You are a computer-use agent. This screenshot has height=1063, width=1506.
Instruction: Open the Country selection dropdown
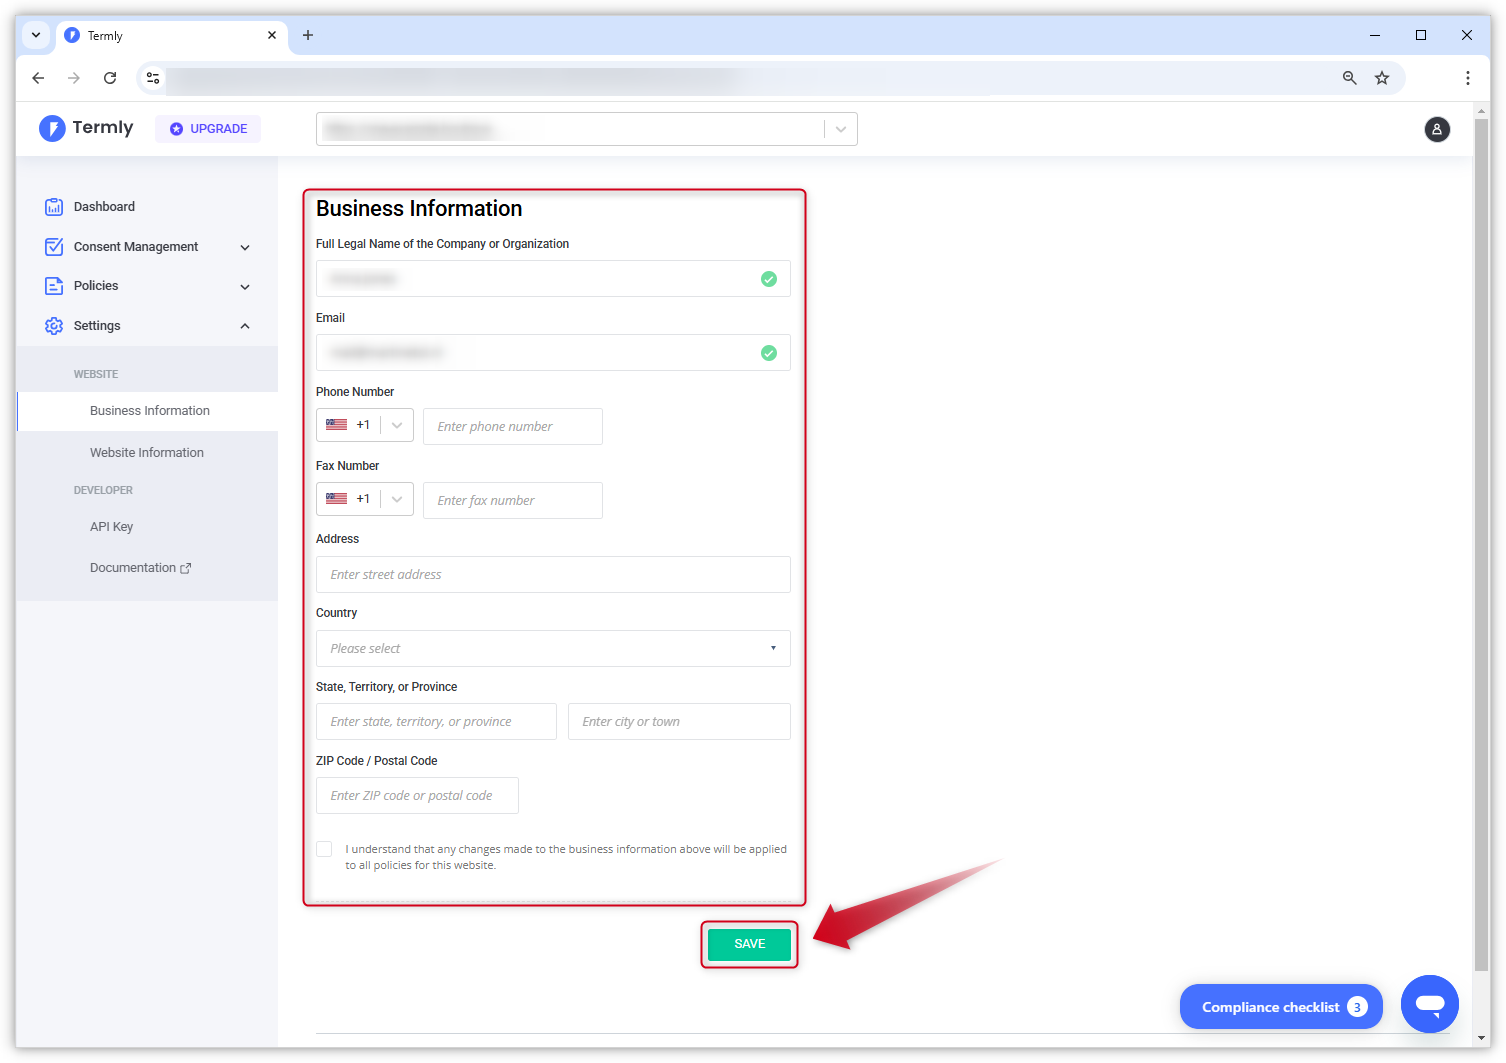point(553,648)
